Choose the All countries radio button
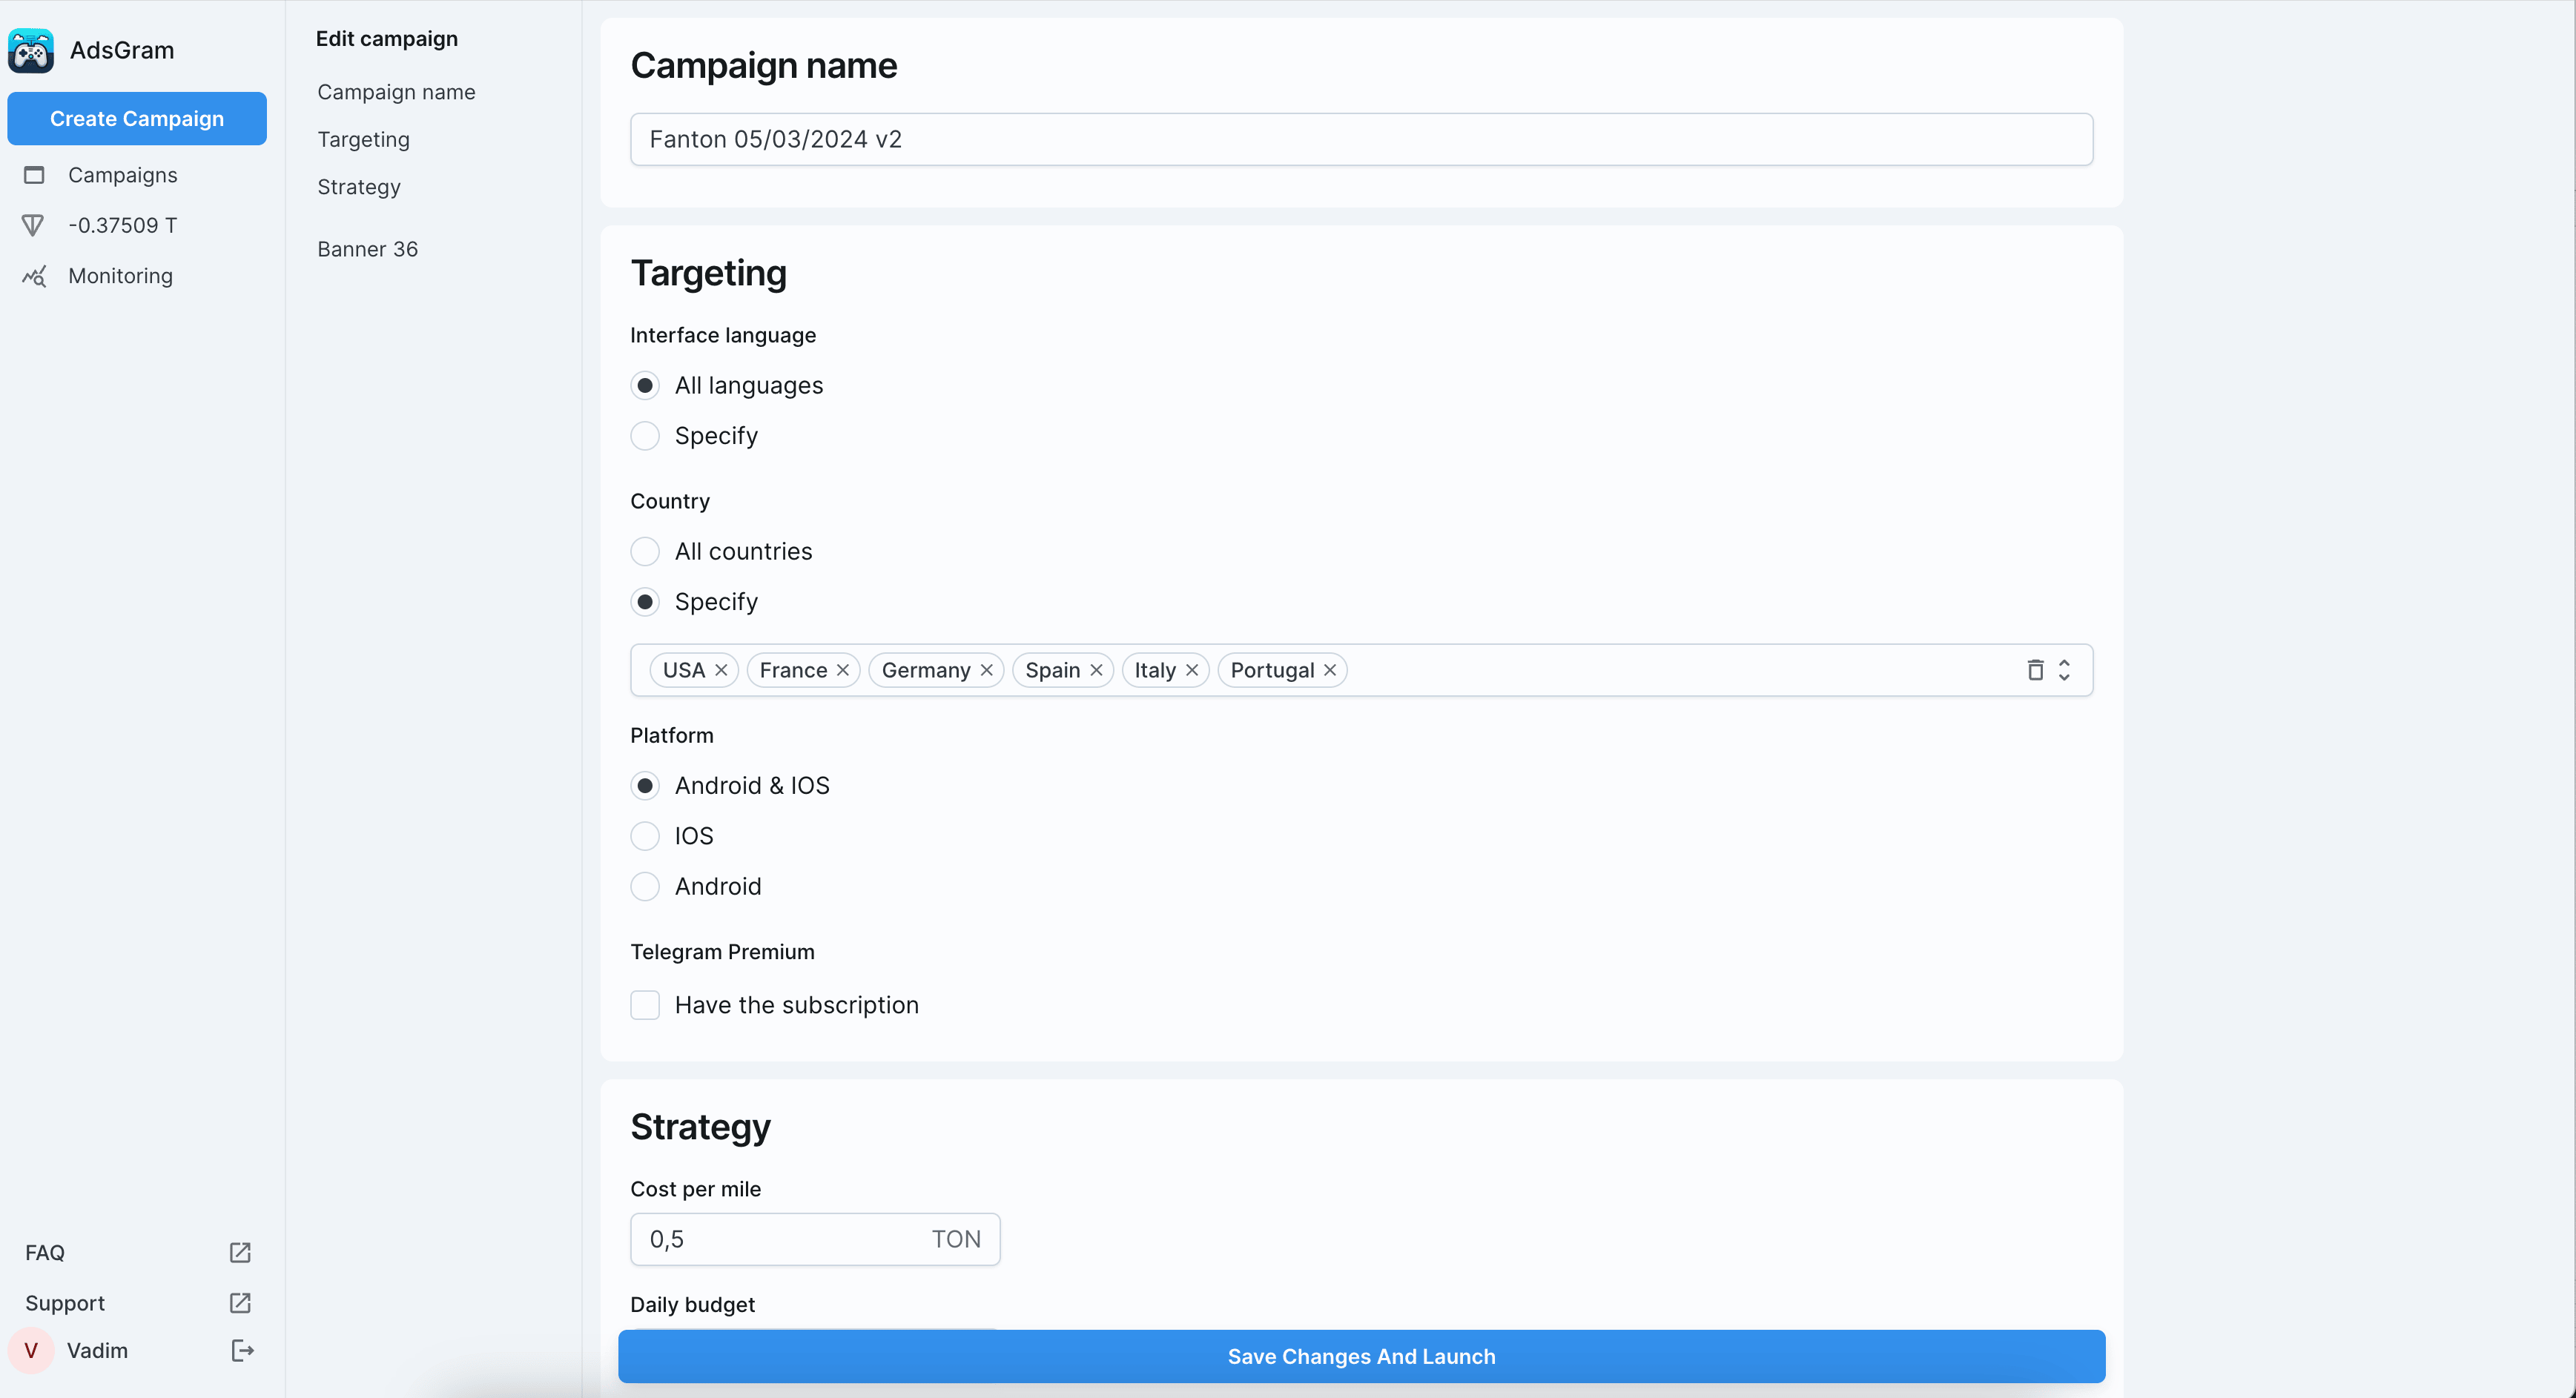Image resolution: width=2576 pixels, height=1398 pixels. click(645, 552)
